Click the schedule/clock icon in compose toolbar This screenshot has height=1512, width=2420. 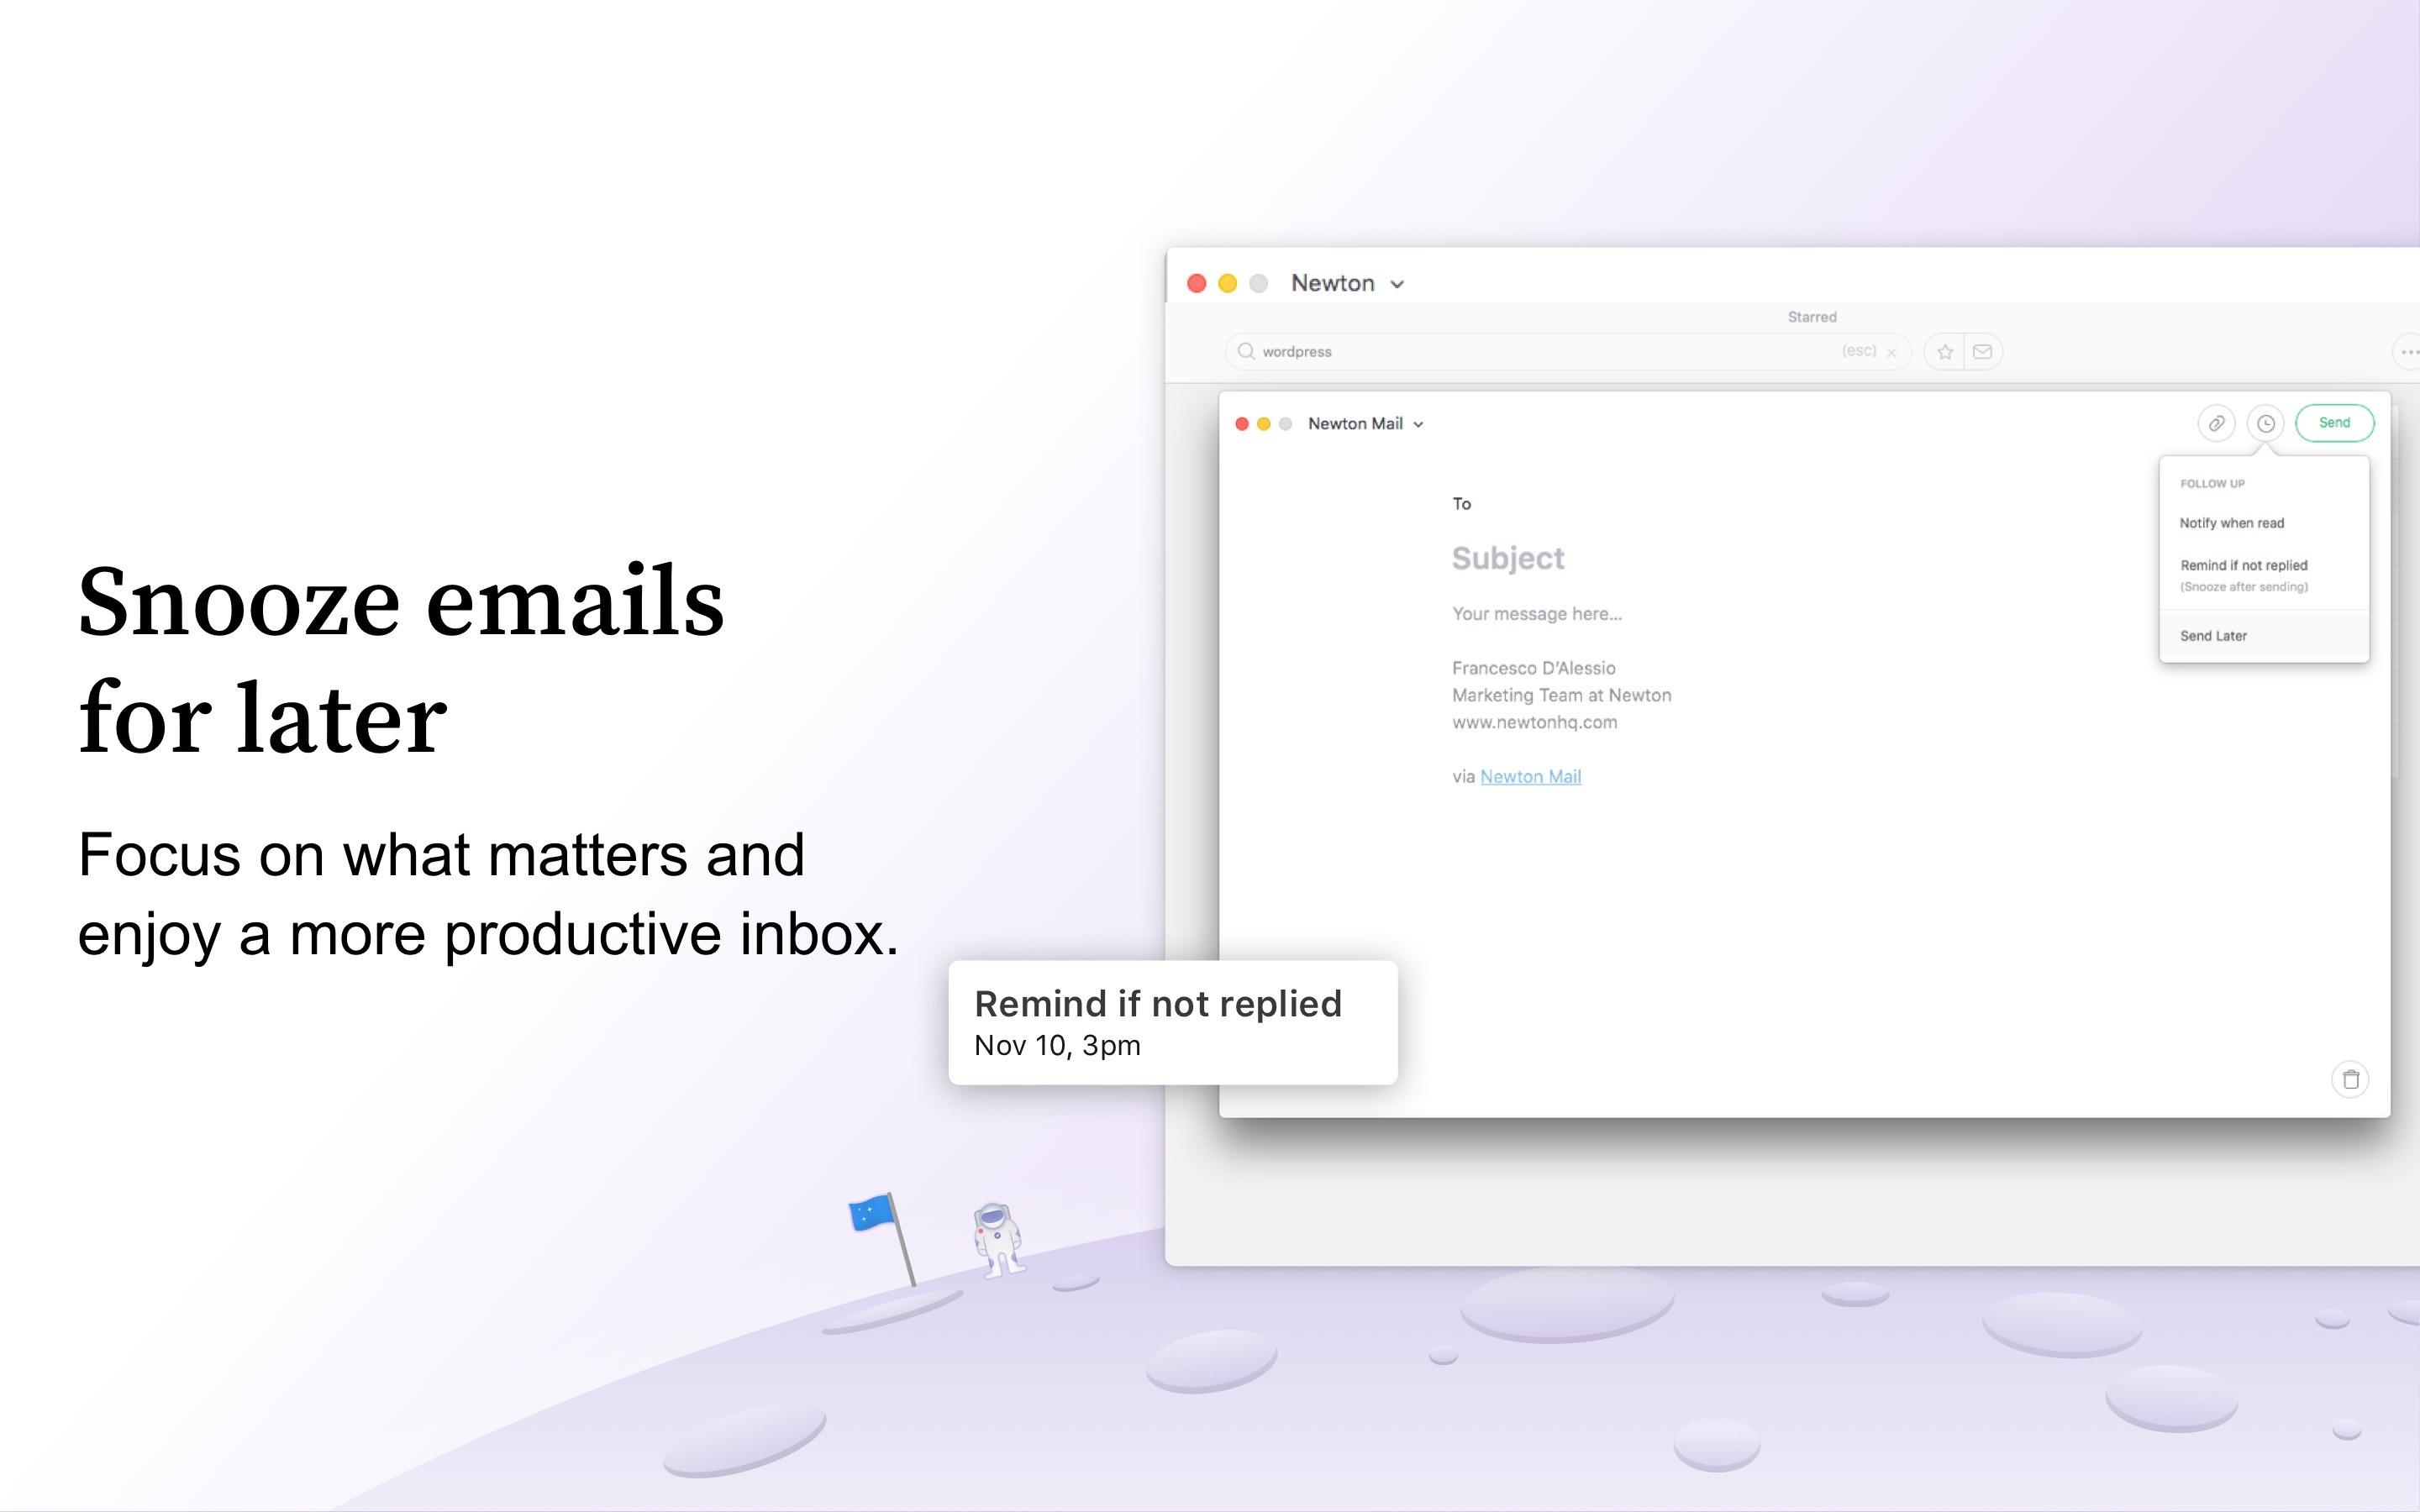click(2265, 423)
